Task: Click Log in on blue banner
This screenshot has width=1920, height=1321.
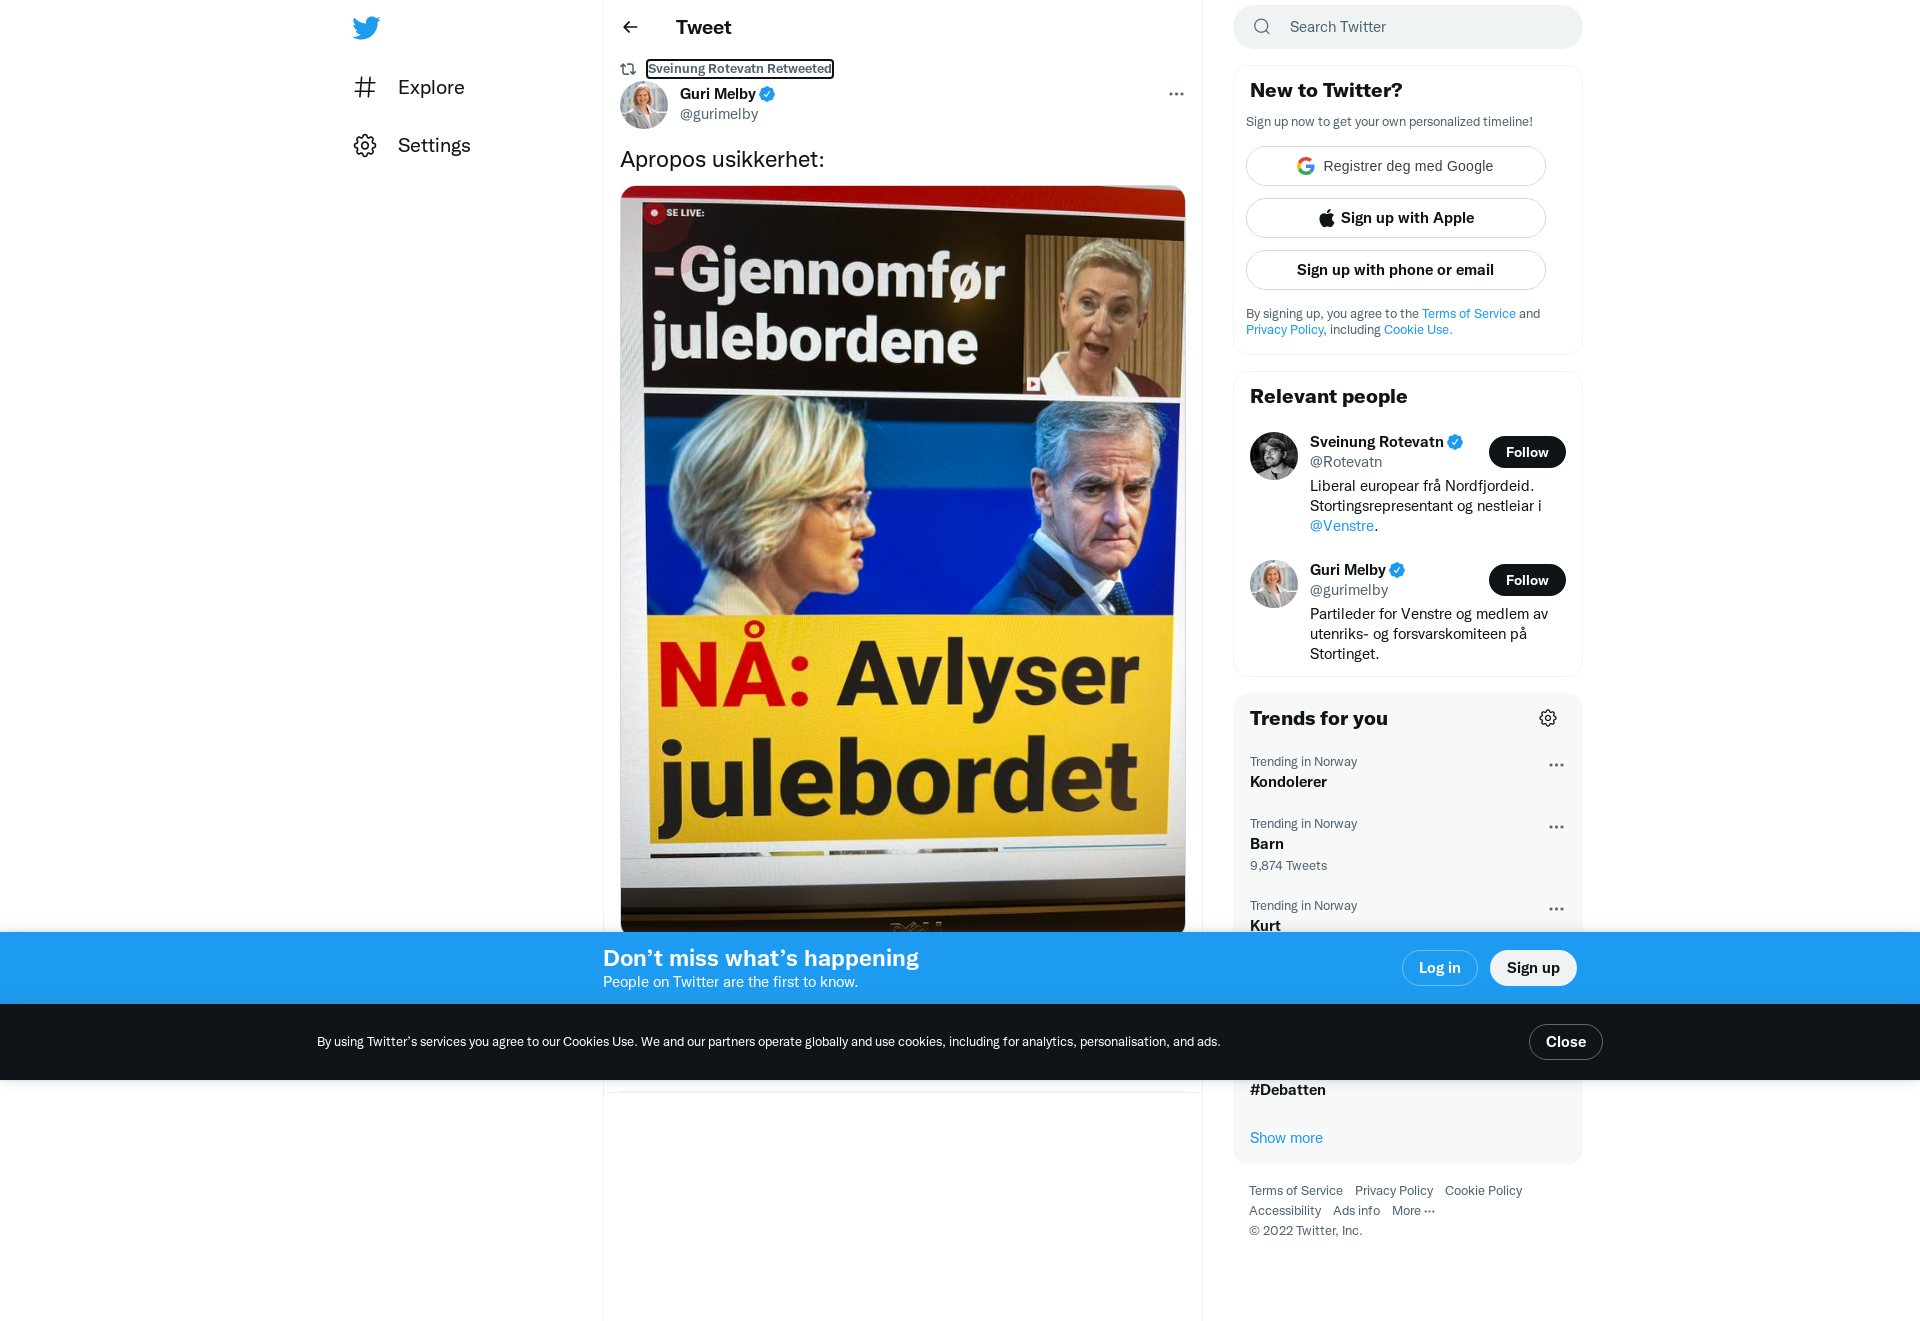Action: (x=1440, y=968)
